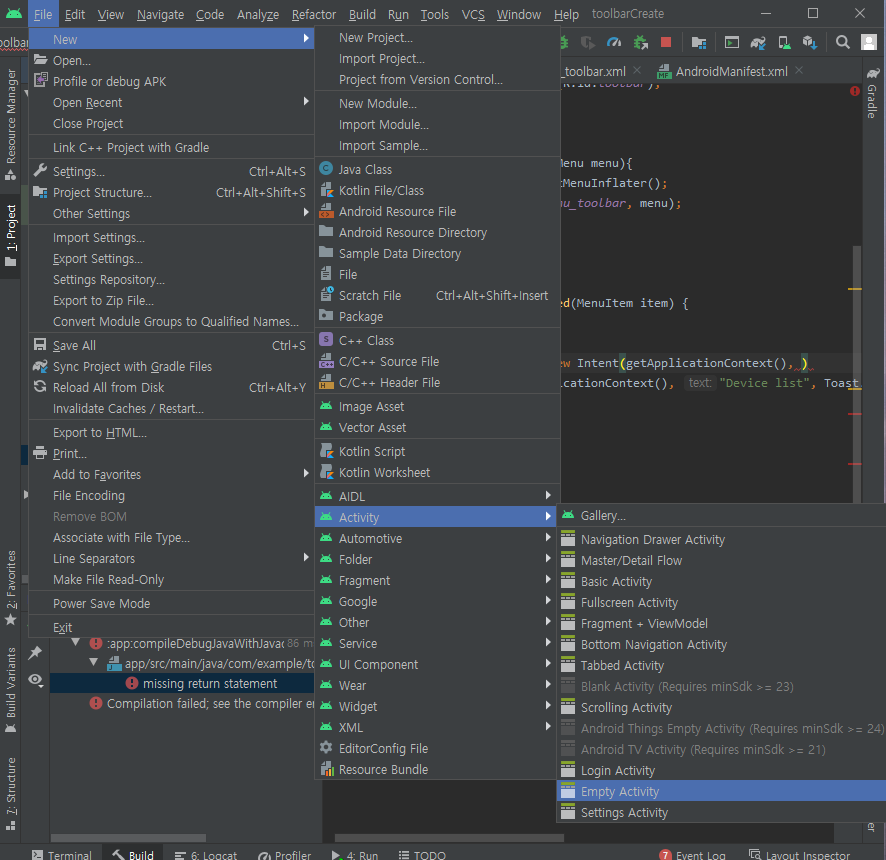Choose Android Resource File entry
Image resolution: width=886 pixels, height=860 pixels.
437,211
